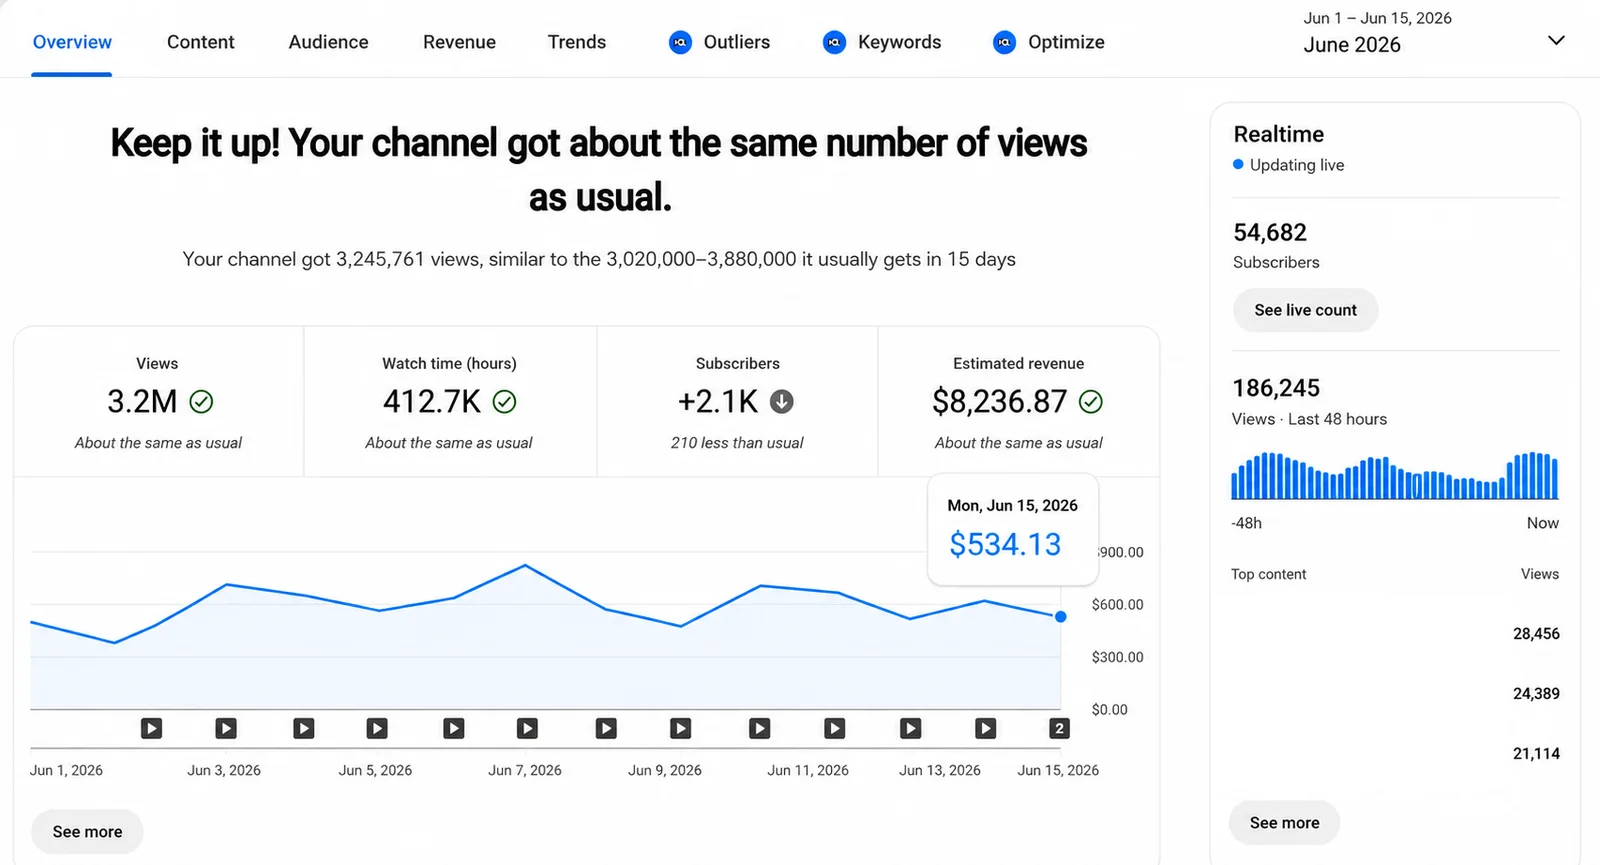Select the Views metric card
Screen dimensions: 1600x865
point(158,402)
